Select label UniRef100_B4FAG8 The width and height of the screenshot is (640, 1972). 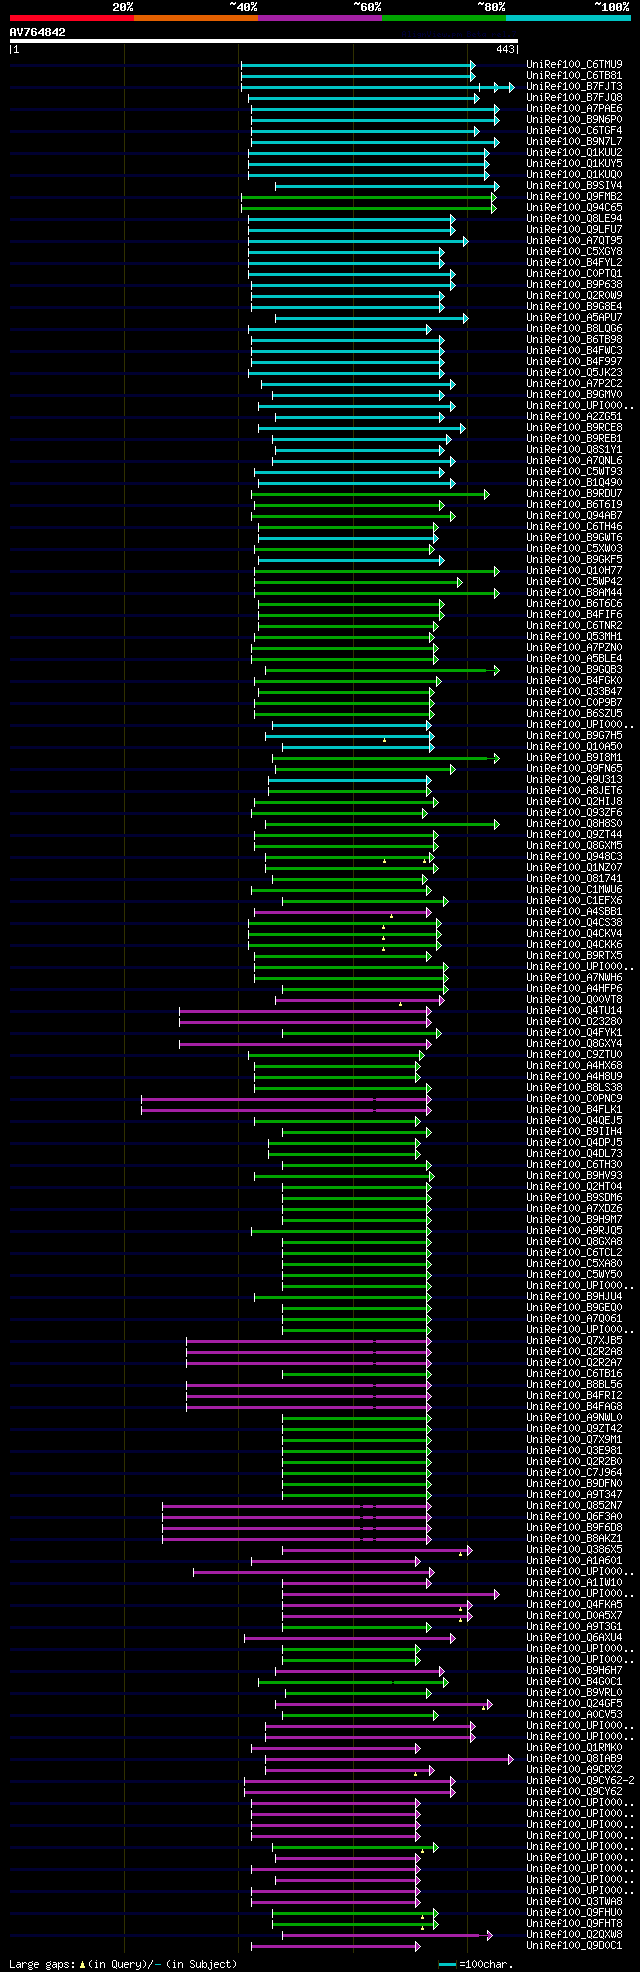coord(574,1406)
